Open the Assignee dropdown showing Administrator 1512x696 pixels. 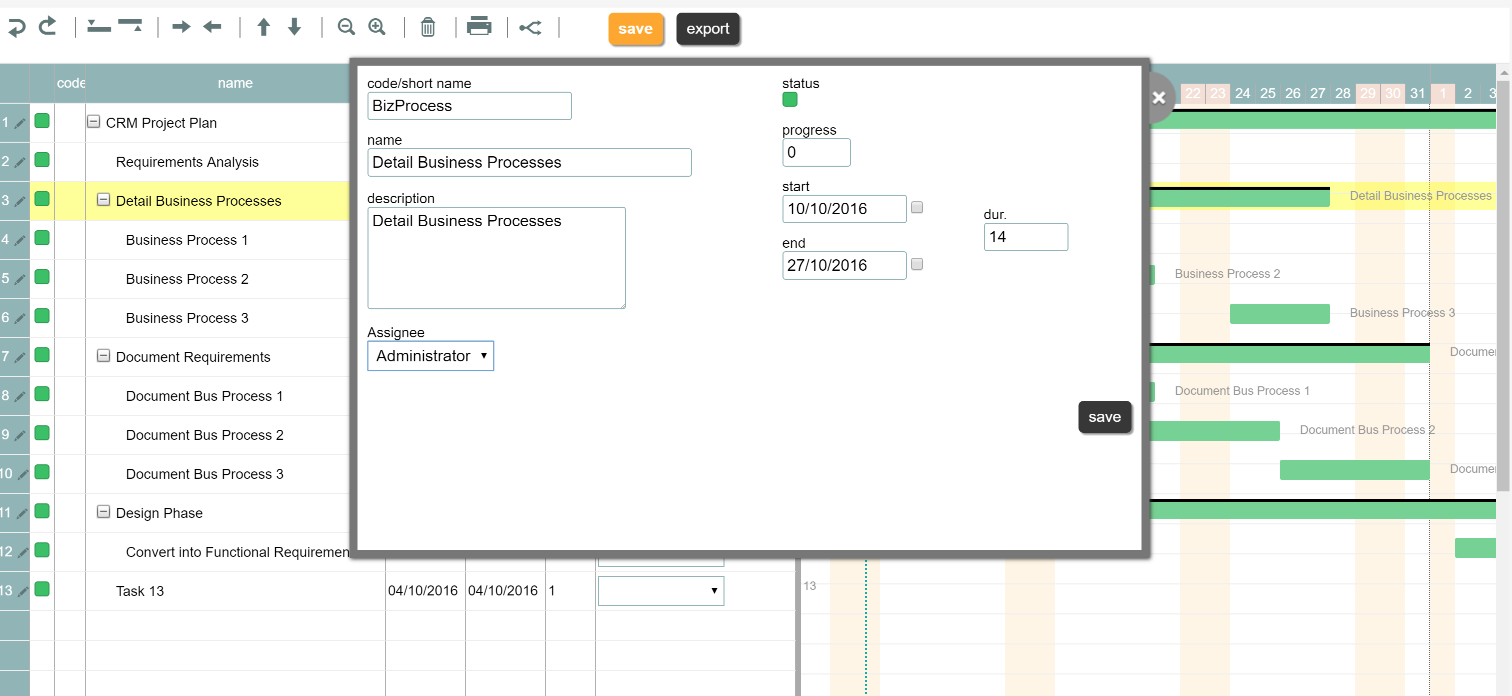pyautogui.click(x=430, y=356)
